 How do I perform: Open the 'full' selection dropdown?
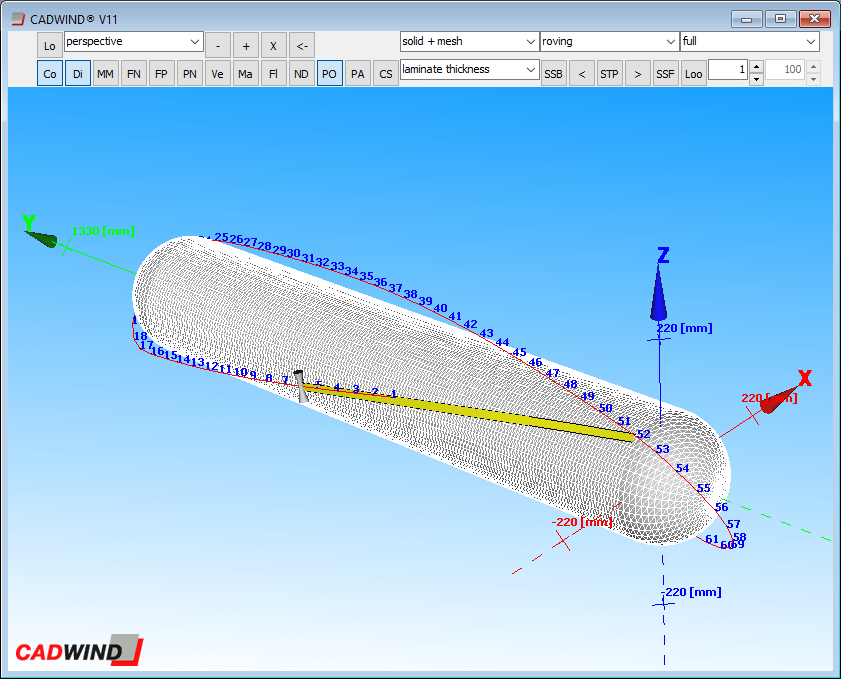coord(749,42)
